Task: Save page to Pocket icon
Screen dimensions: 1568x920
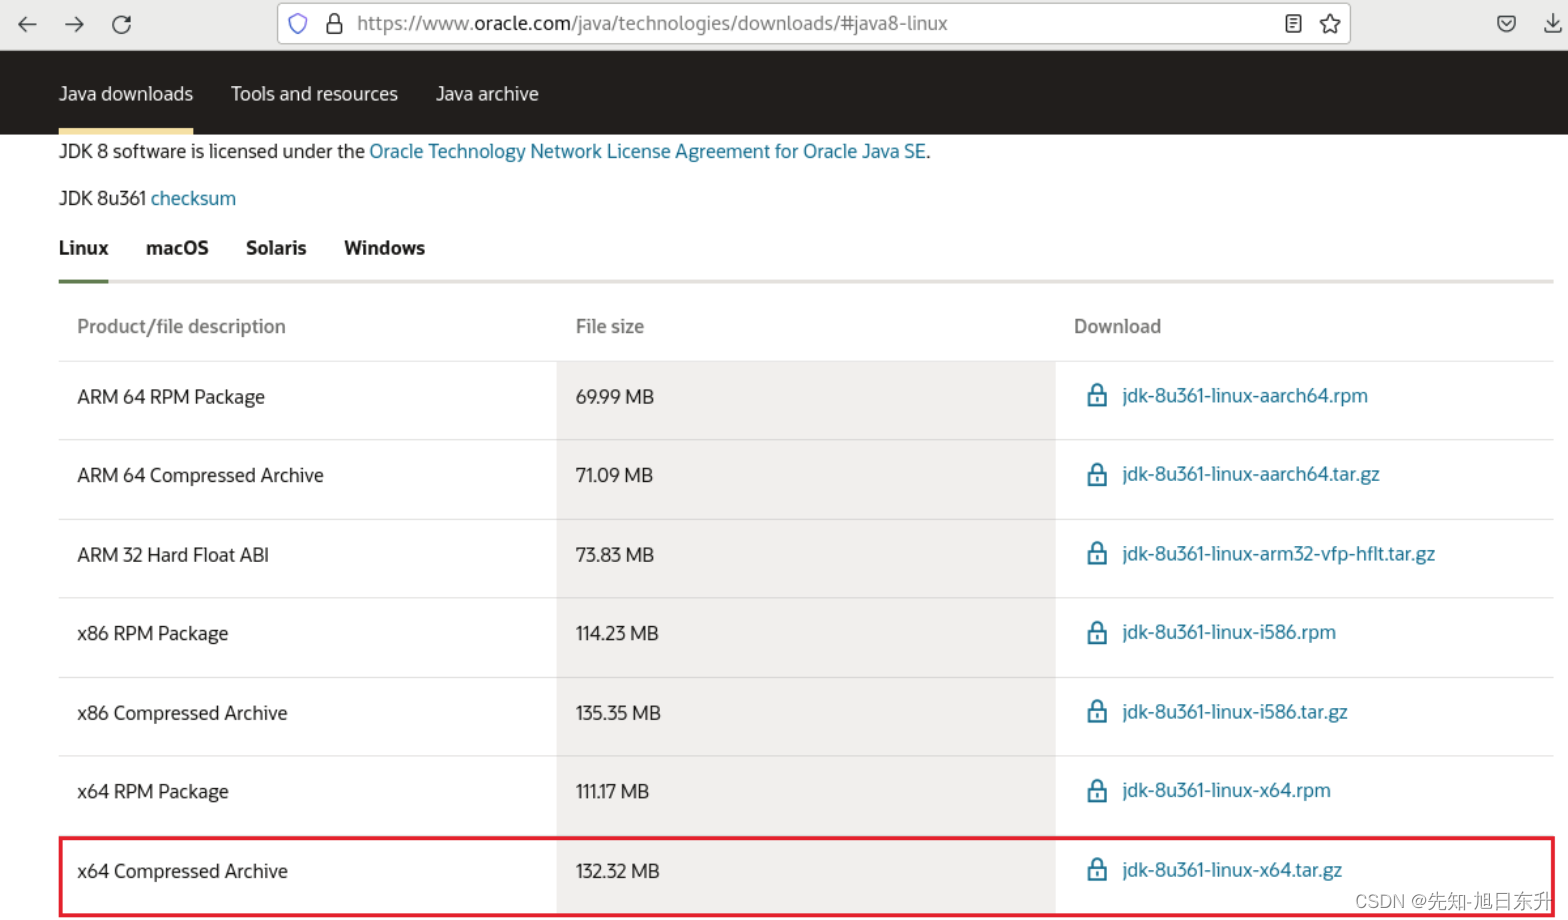Action: point(1506,24)
